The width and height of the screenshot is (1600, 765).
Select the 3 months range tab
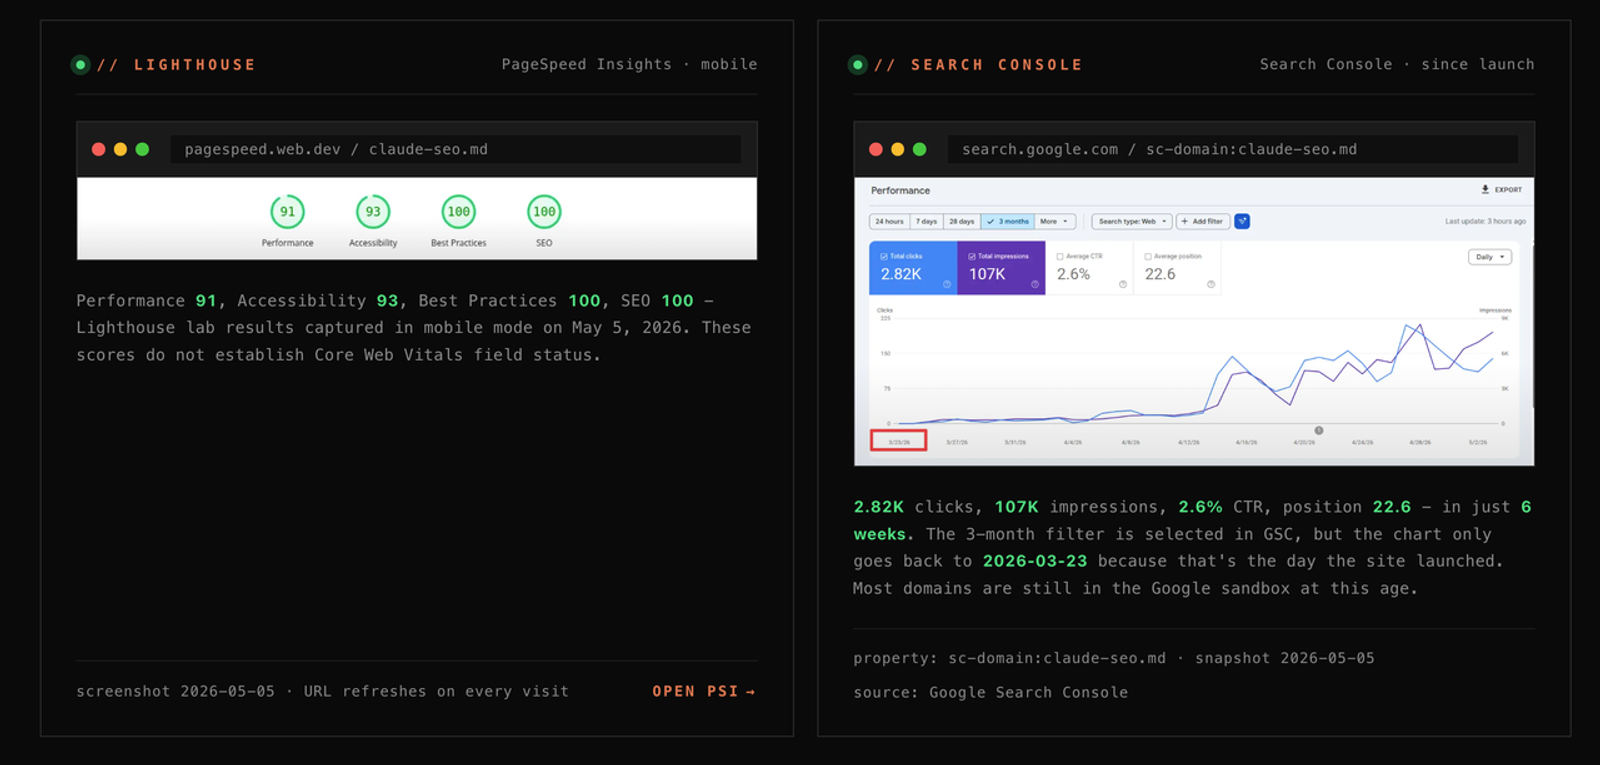click(1008, 222)
